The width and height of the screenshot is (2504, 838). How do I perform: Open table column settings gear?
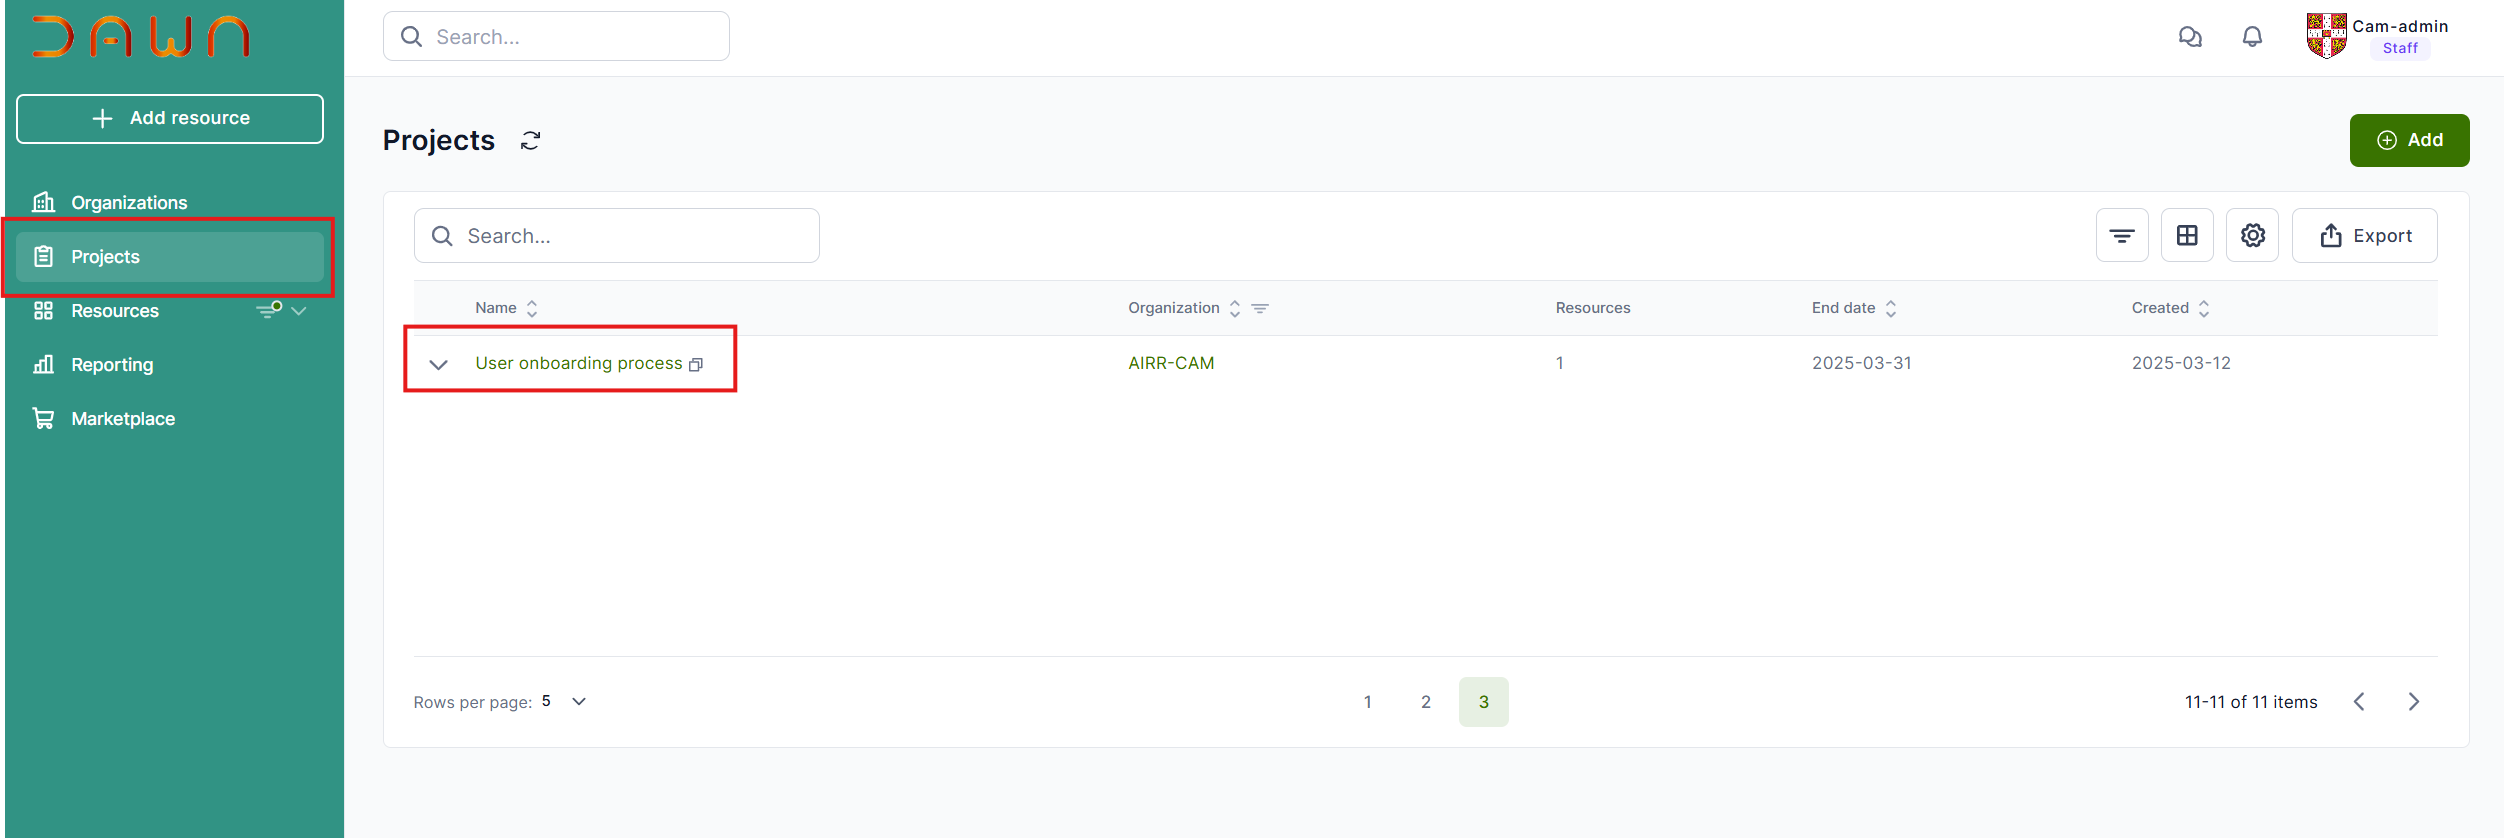(x=2252, y=236)
